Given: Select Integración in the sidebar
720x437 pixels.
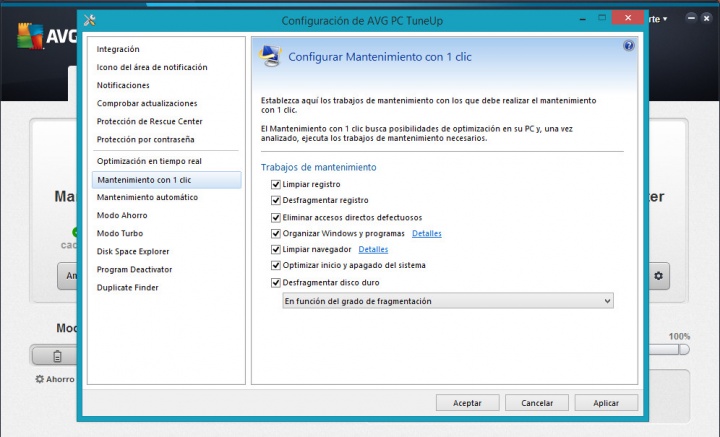Looking at the screenshot, I should 118,49.
